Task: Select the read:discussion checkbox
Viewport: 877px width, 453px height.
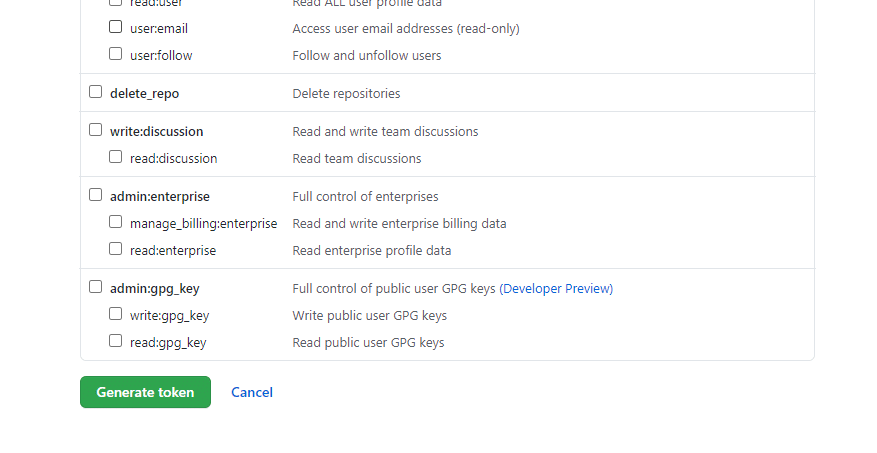Action: [x=116, y=157]
